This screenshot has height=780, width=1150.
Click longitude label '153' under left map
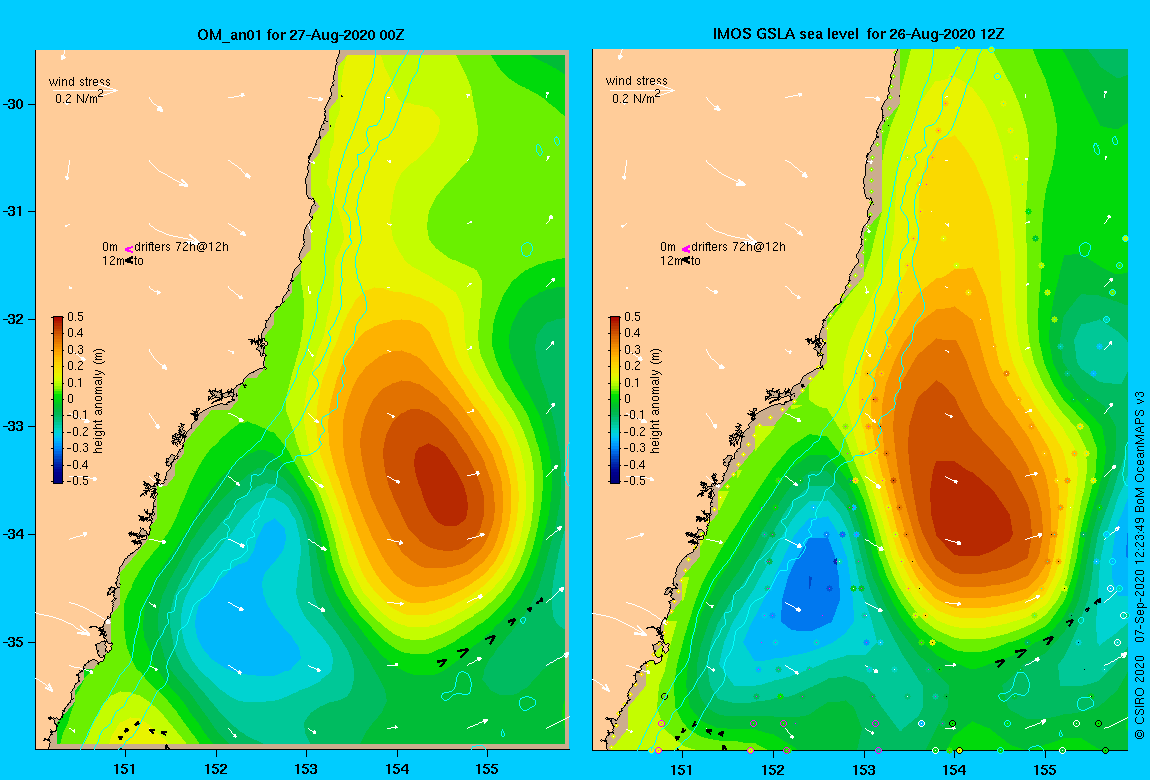click(x=306, y=769)
